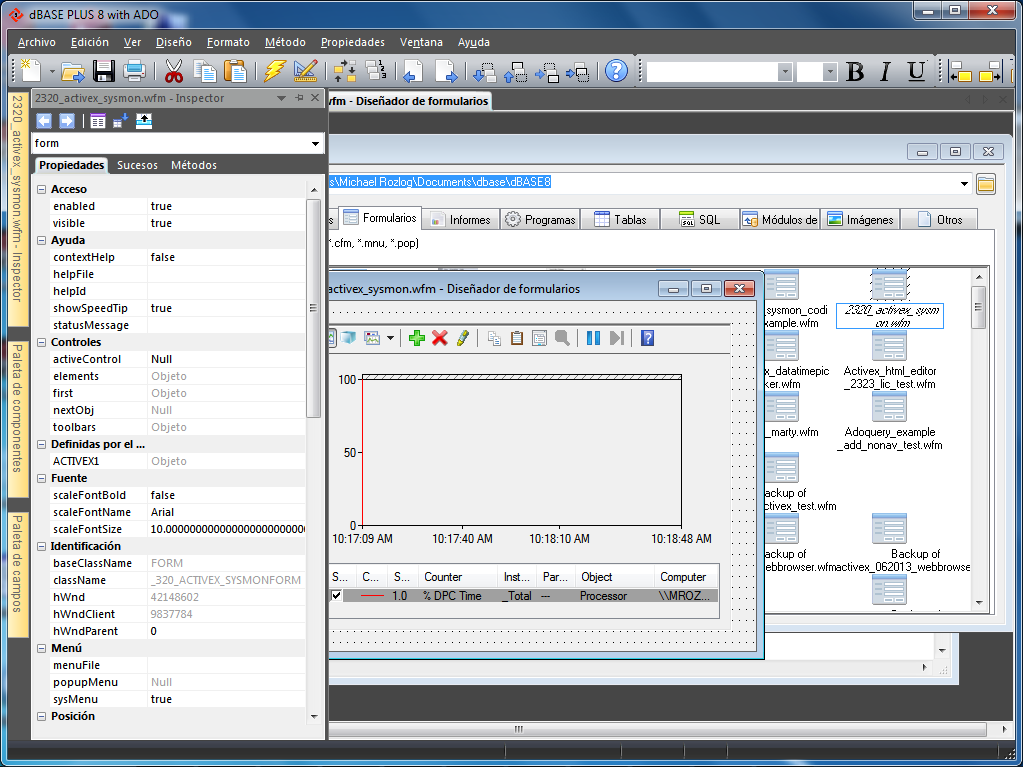The image size is (1023, 767).
Task: Collapse the Menú property group
Action: click(41, 648)
